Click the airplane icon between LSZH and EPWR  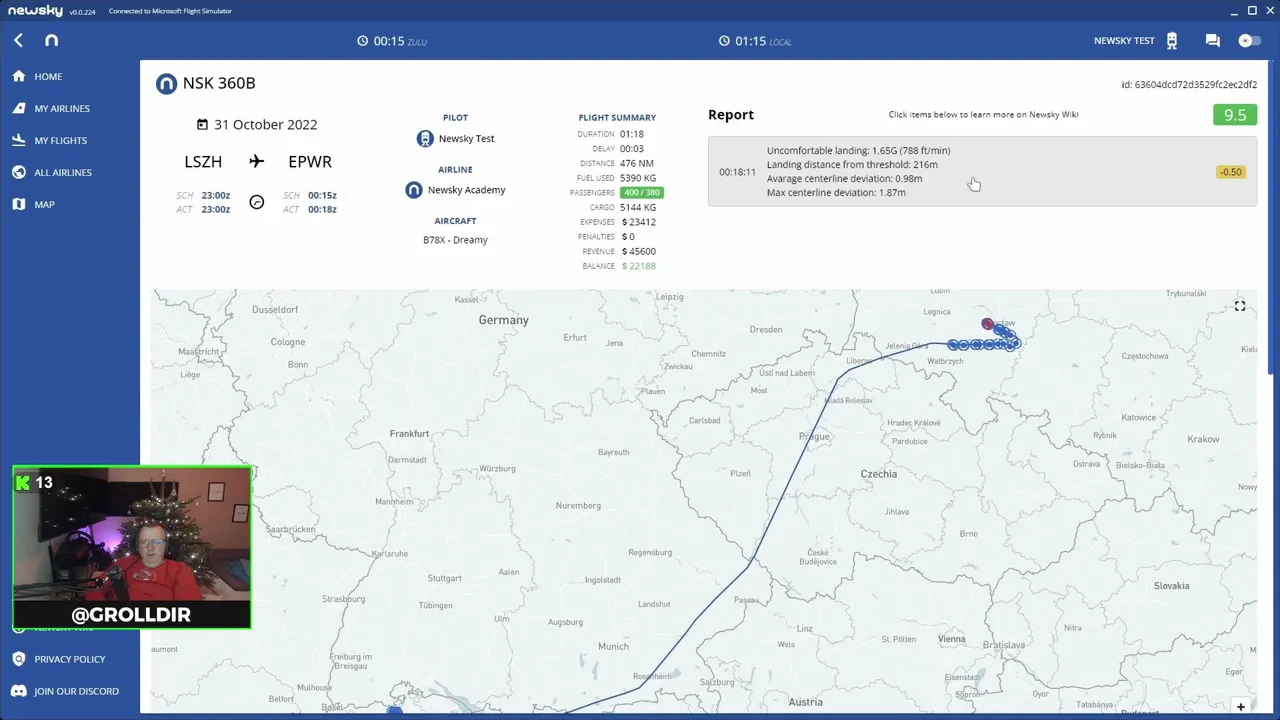tap(257, 161)
